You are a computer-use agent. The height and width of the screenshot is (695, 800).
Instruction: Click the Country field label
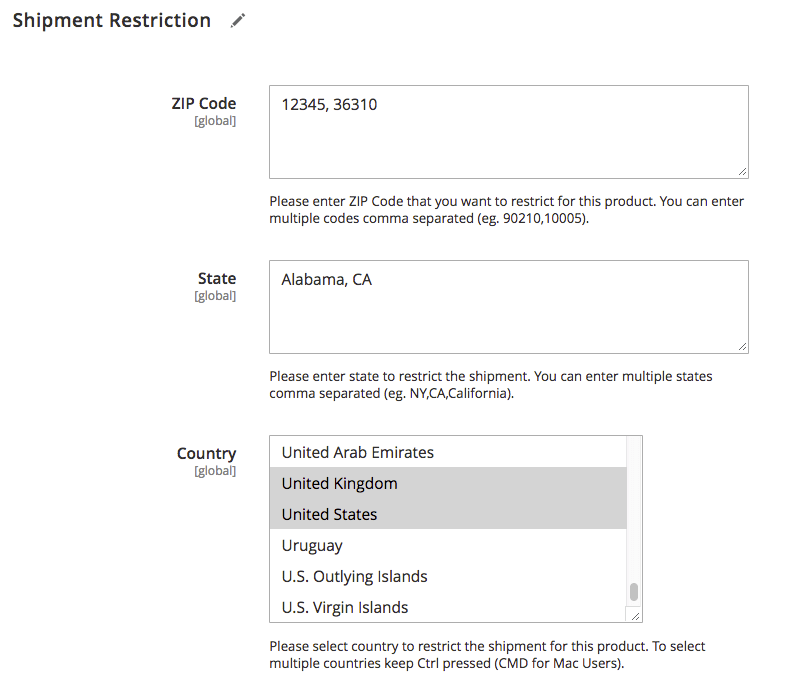tap(206, 453)
